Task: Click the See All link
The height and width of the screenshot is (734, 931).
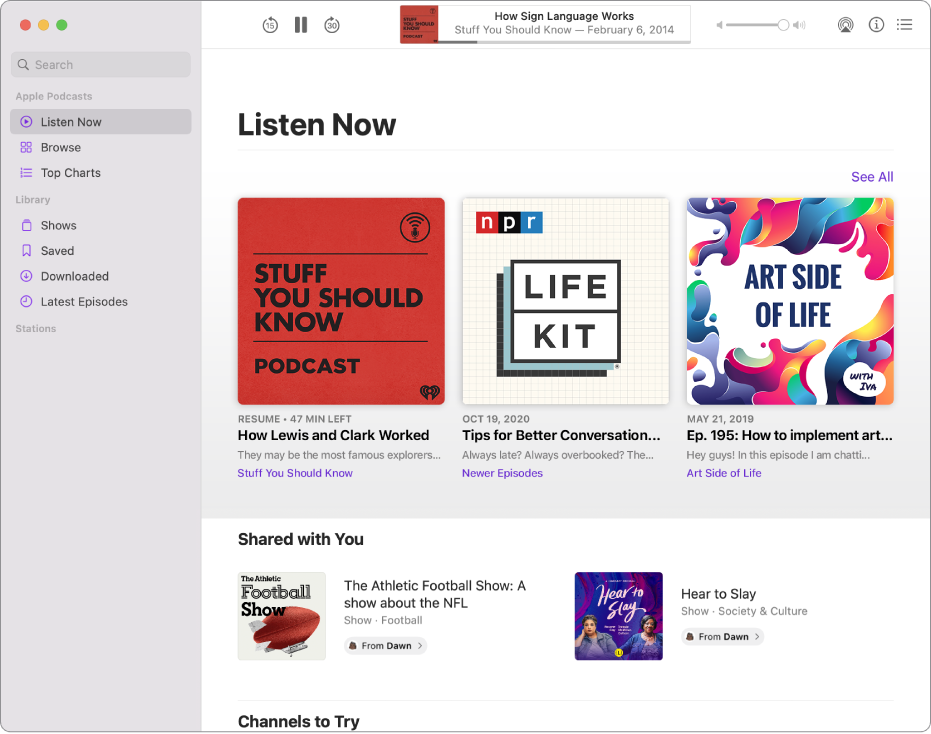Action: pyautogui.click(x=871, y=177)
